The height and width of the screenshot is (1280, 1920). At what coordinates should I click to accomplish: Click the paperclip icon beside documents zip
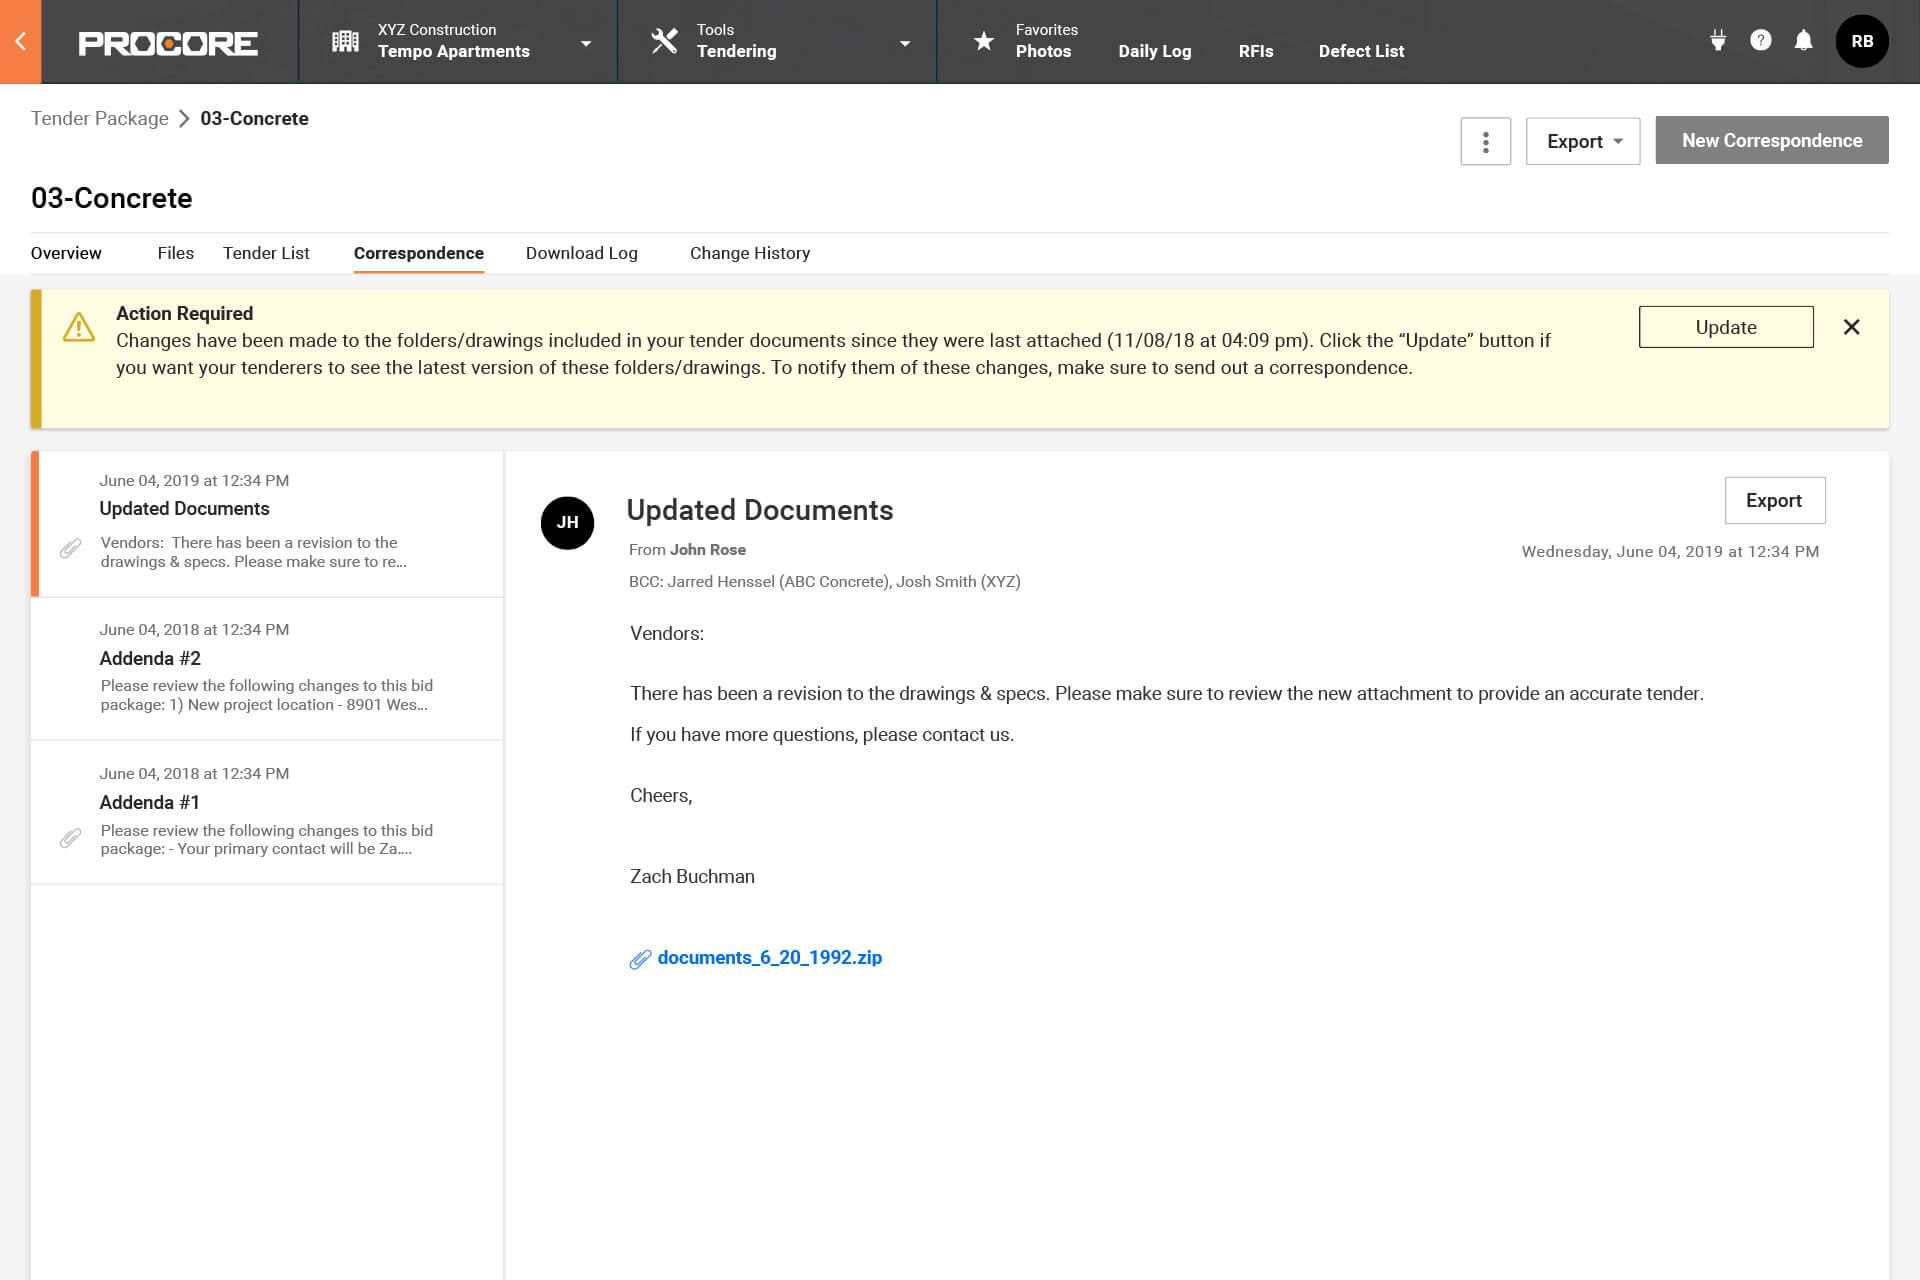[640, 959]
